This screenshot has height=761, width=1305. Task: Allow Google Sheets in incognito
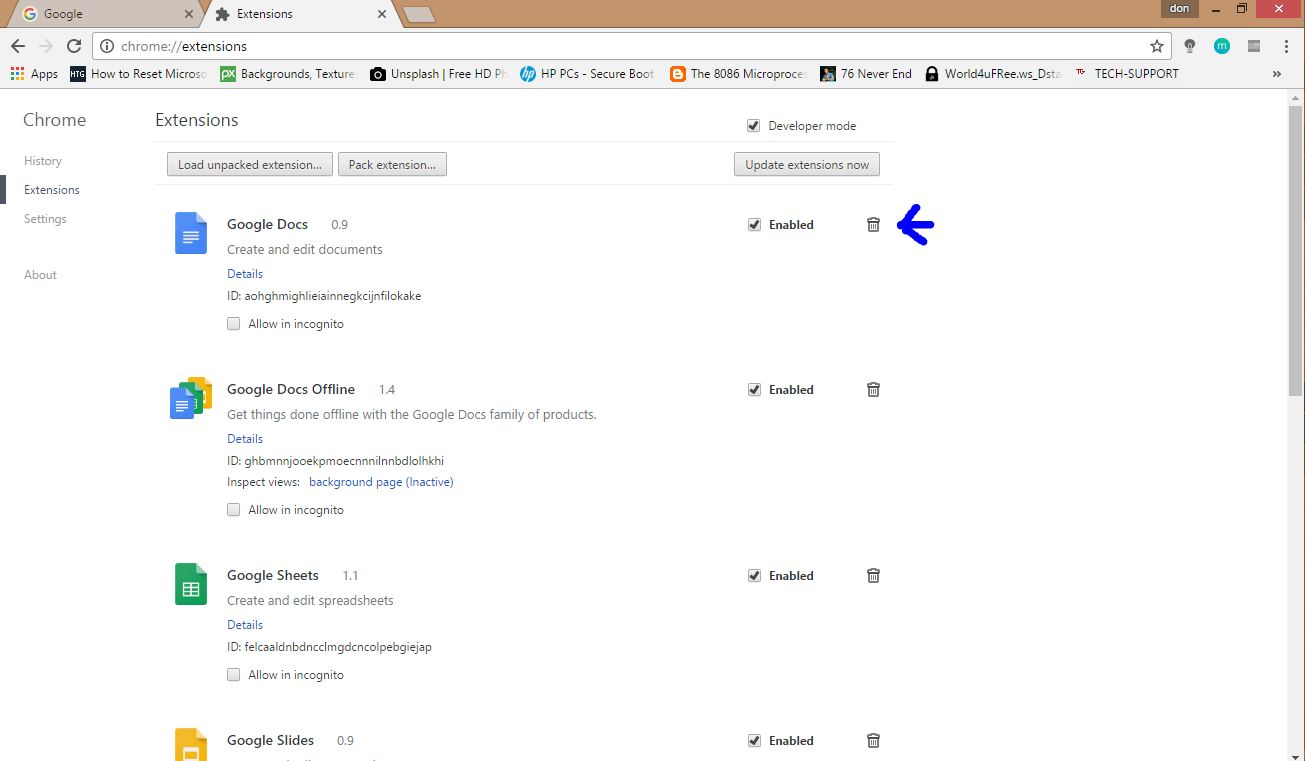[x=234, y=675]
